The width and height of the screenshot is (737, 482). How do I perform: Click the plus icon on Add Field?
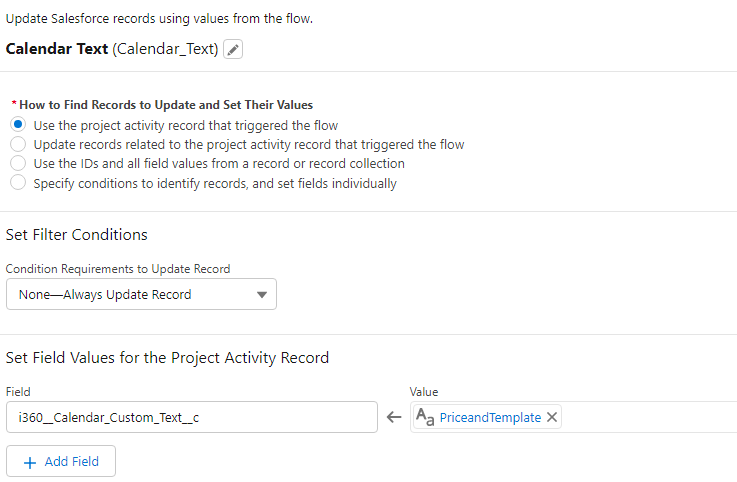tap(29, 461)
